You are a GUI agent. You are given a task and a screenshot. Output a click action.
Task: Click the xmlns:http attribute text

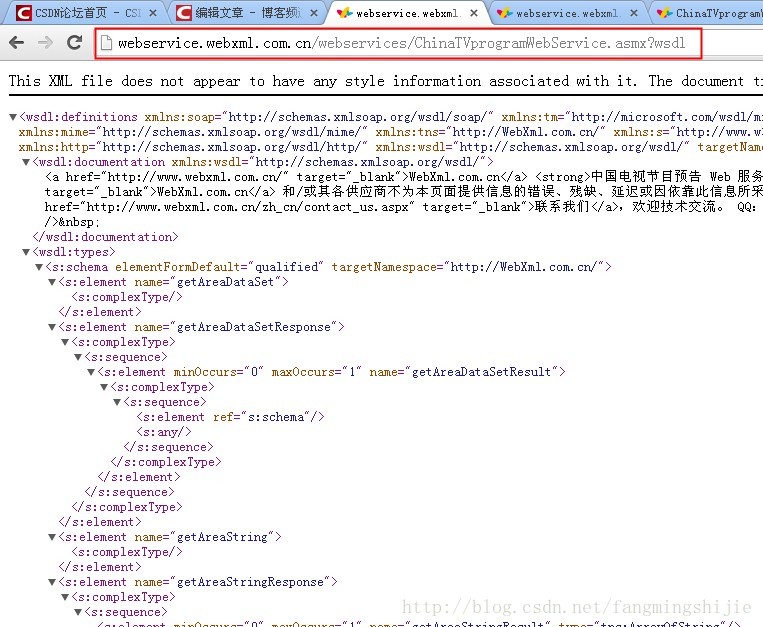click(x=193, y=147)
